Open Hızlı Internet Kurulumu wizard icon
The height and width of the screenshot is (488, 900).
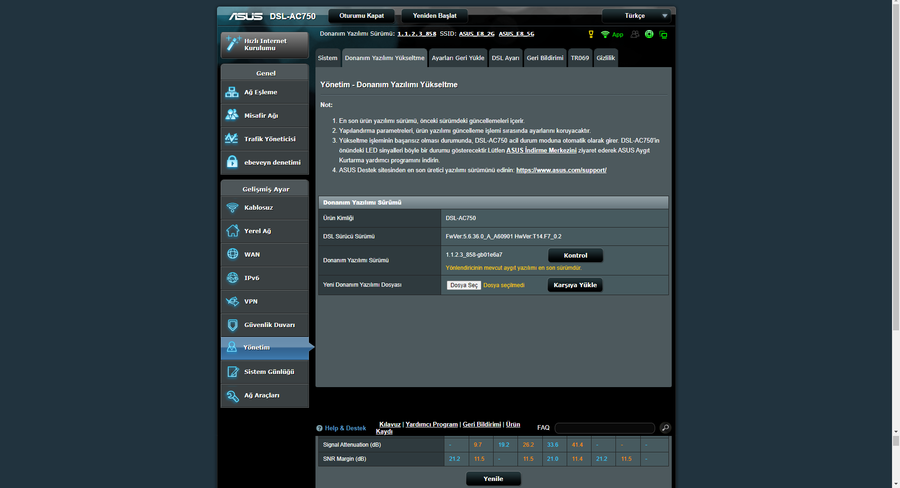[x=233, y=44]
